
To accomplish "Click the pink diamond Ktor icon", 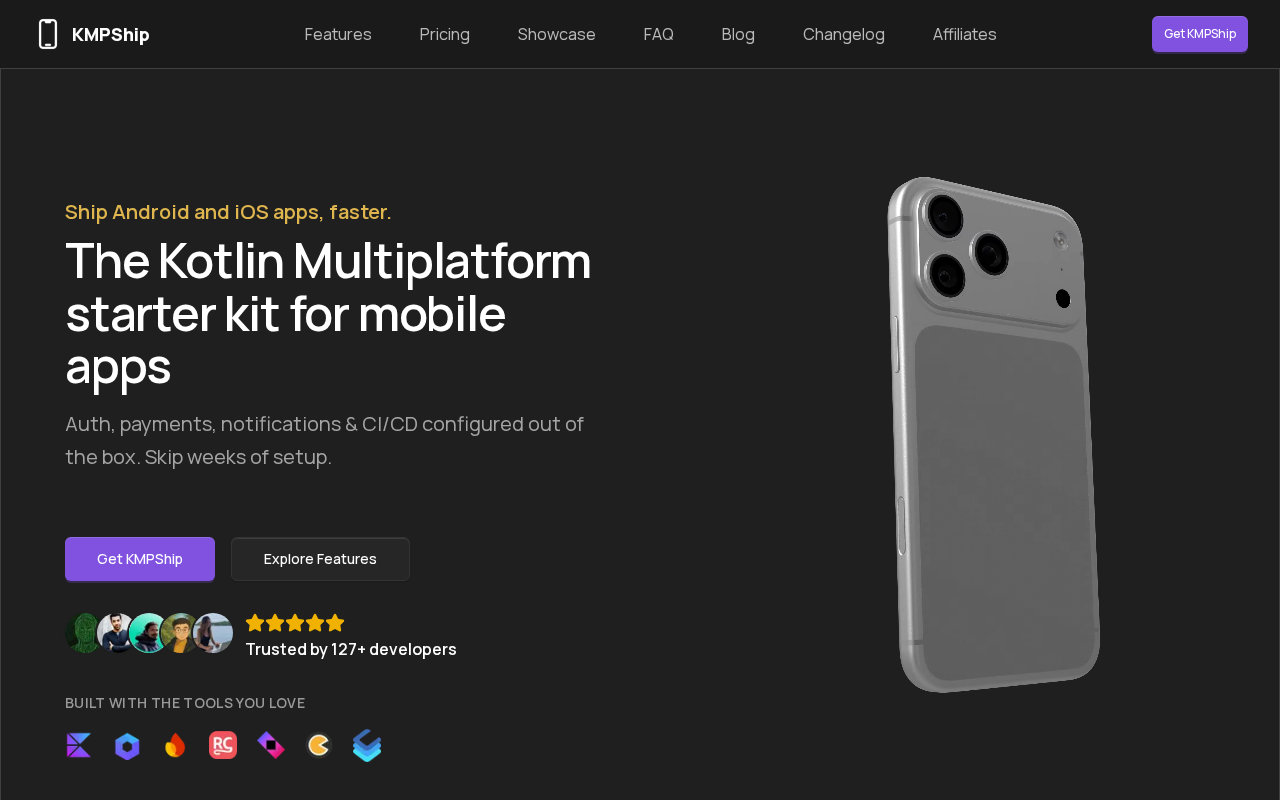I will pyautogui.click(x=271, y=745).
